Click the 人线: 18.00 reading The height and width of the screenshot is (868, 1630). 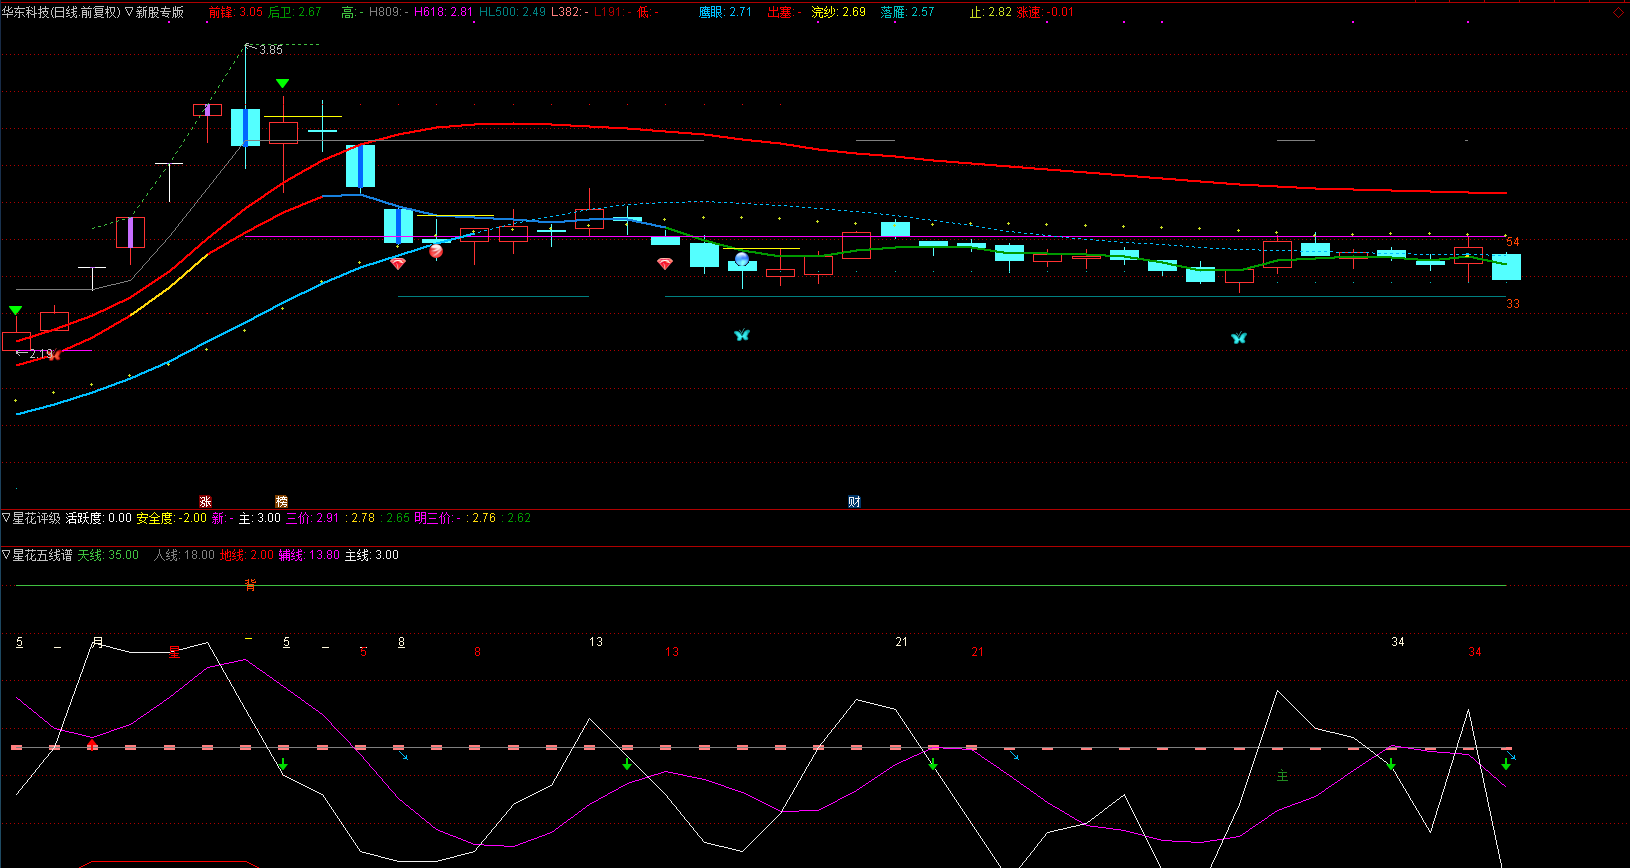pos(184,555)
